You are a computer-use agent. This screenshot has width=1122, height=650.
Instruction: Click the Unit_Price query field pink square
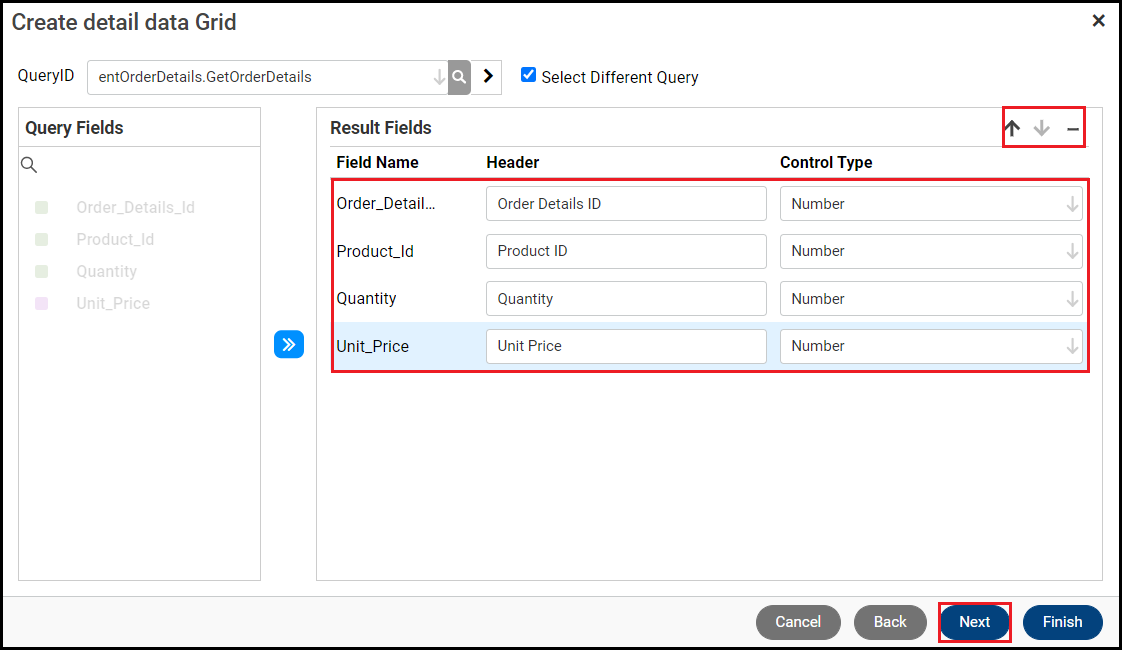42,303
